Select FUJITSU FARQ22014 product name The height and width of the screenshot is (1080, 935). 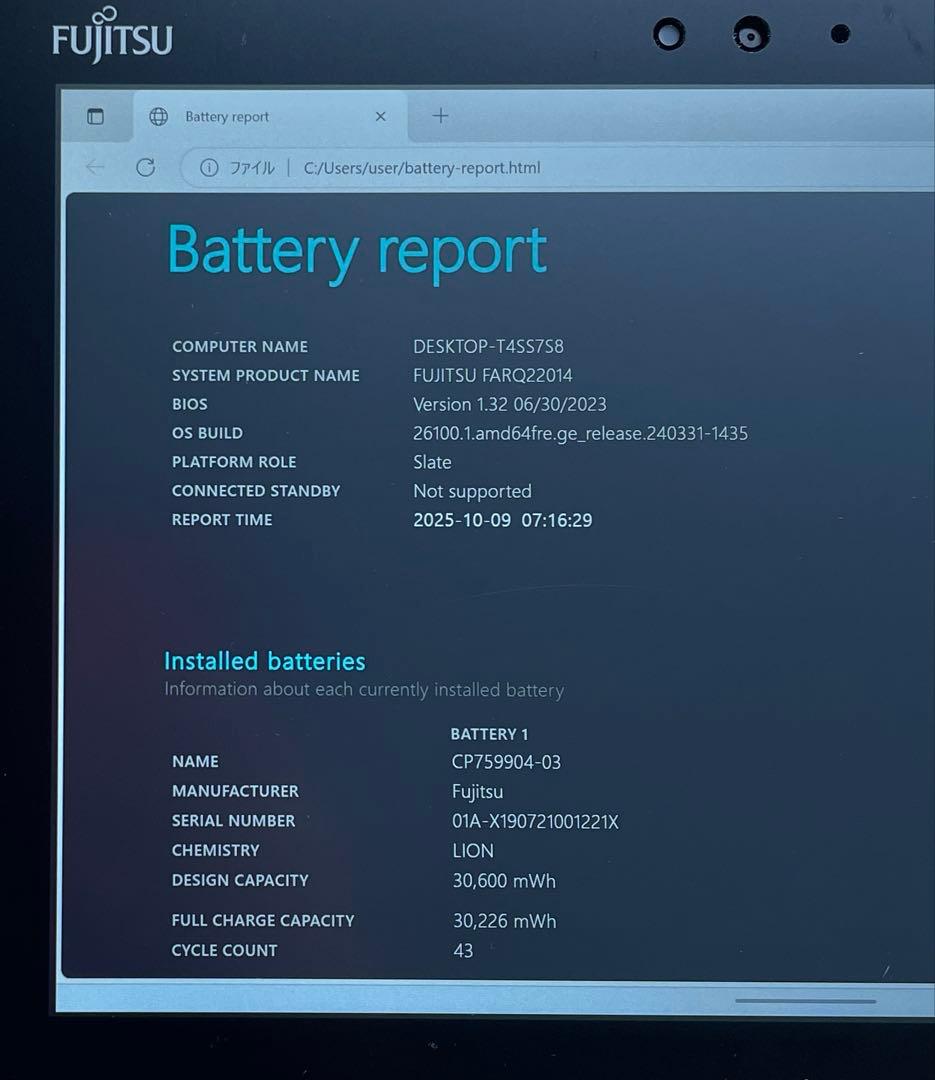(493, 375)
